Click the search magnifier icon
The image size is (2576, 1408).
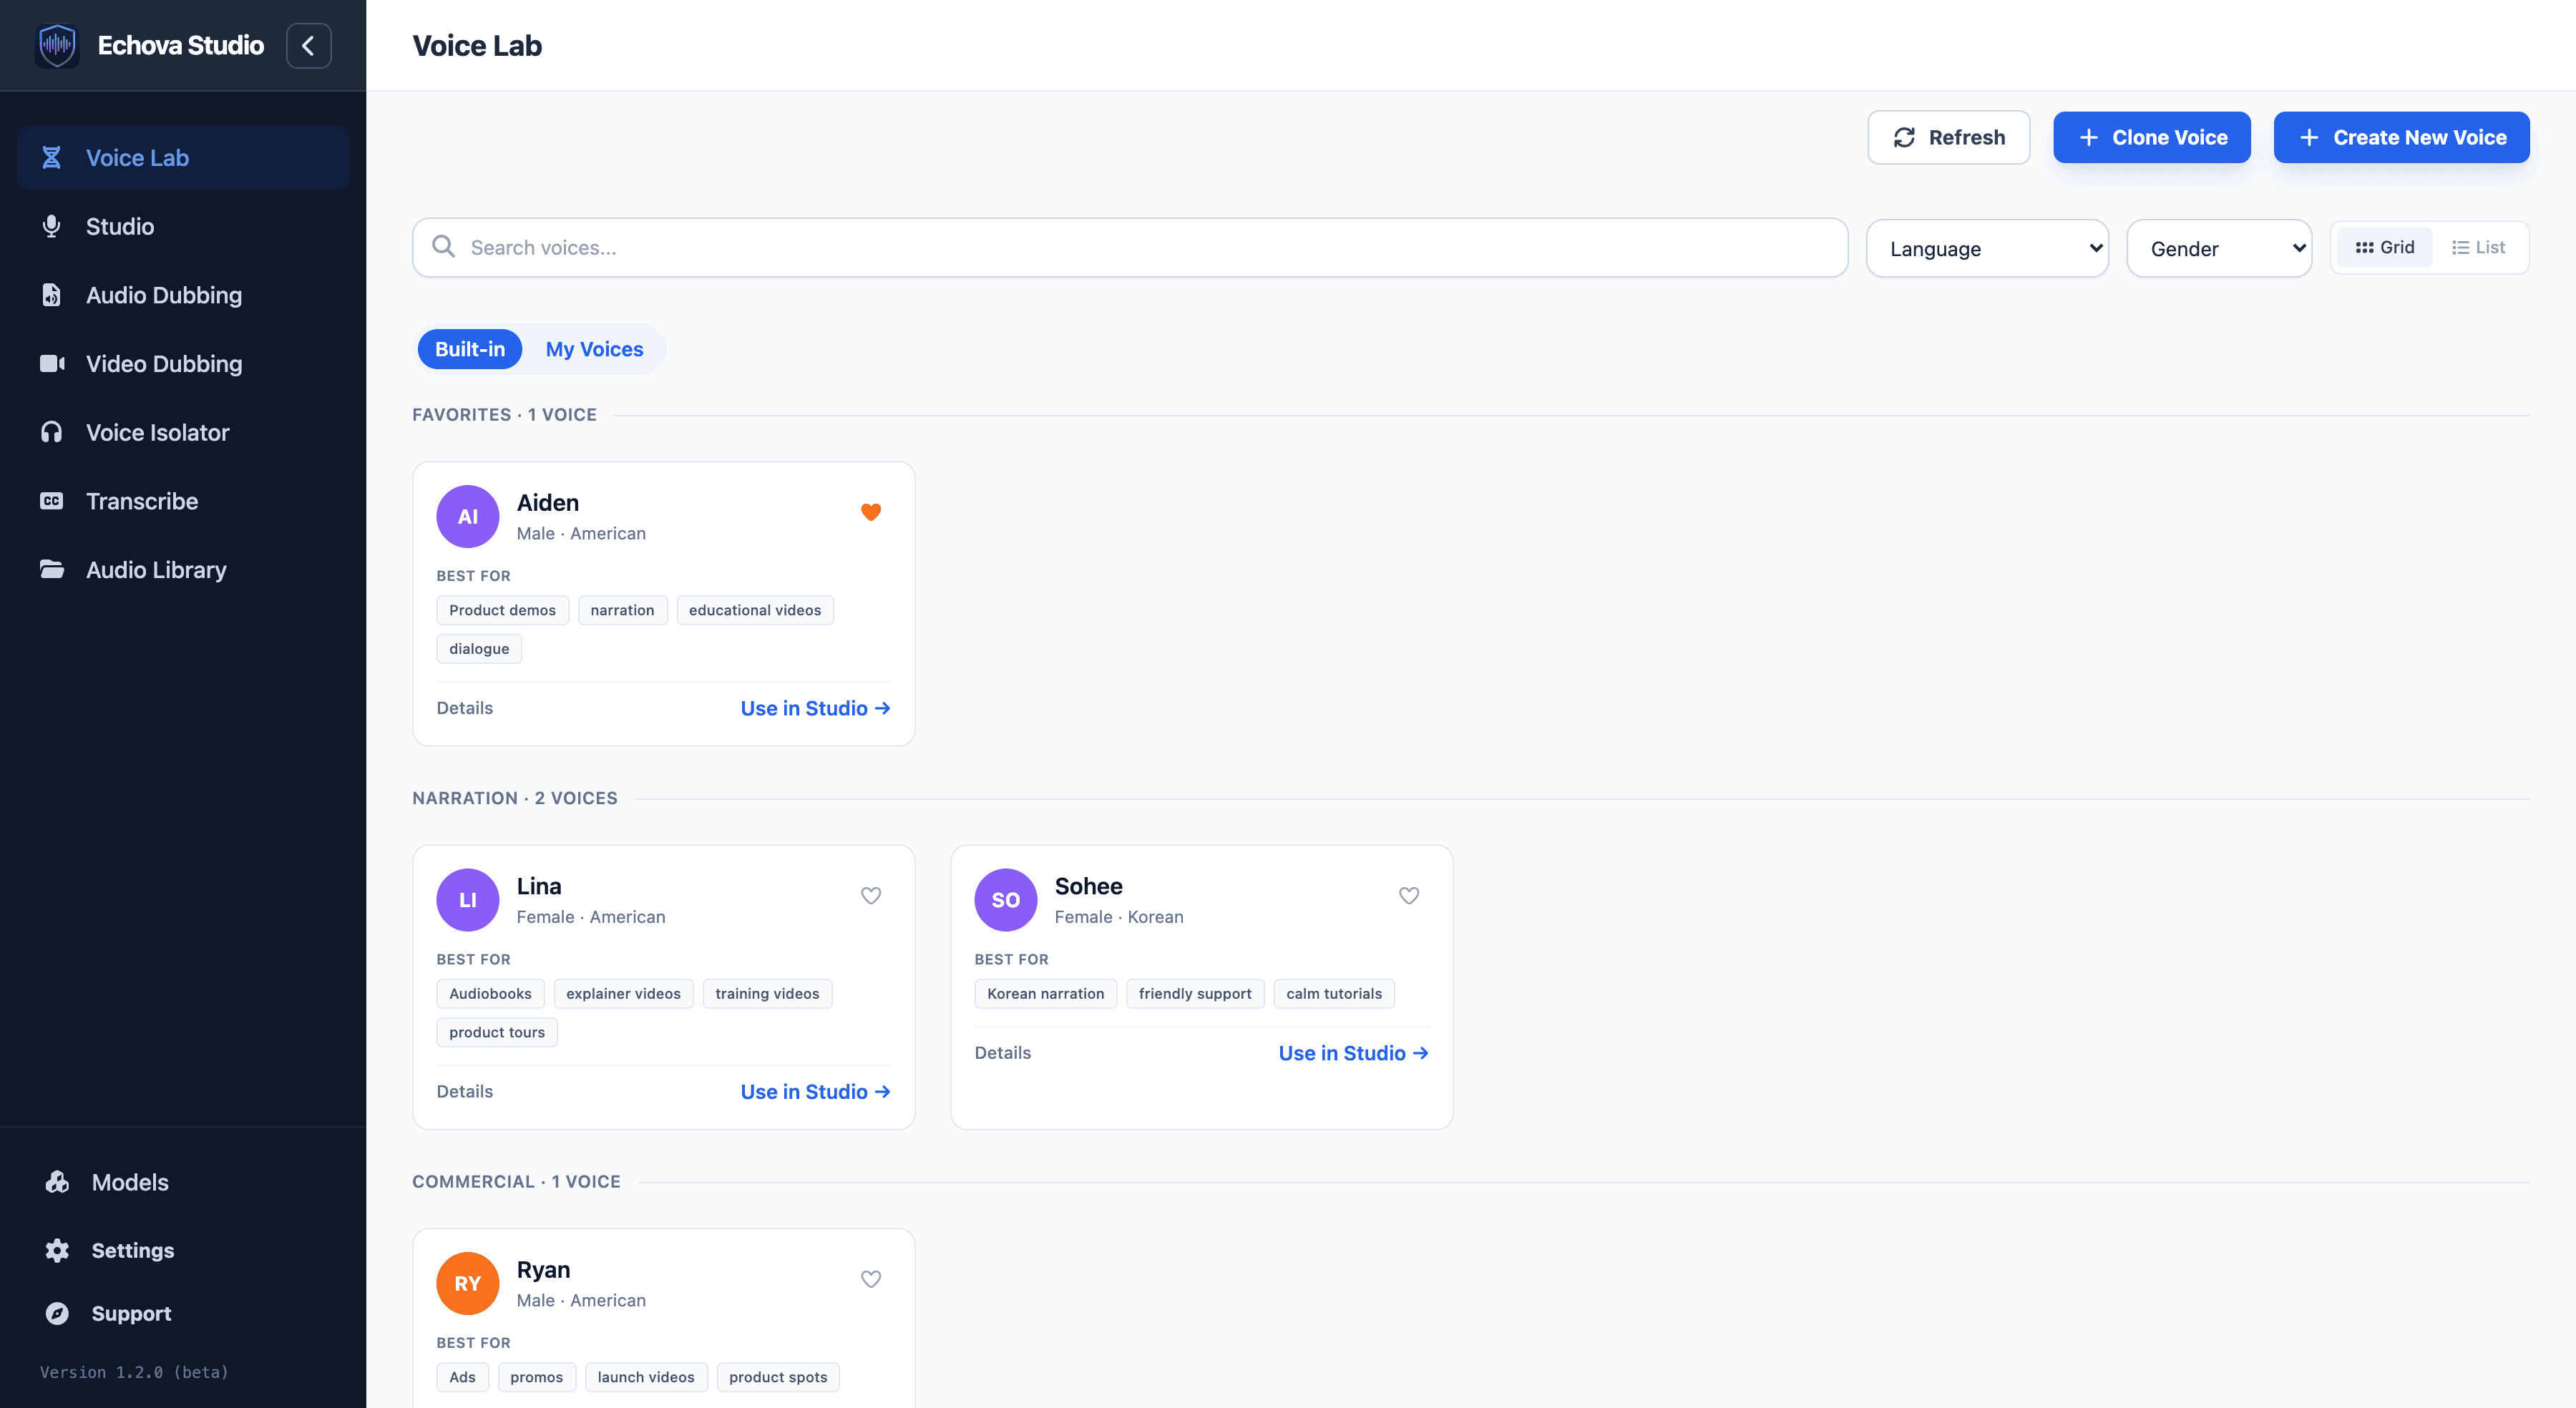click(443, 247)
